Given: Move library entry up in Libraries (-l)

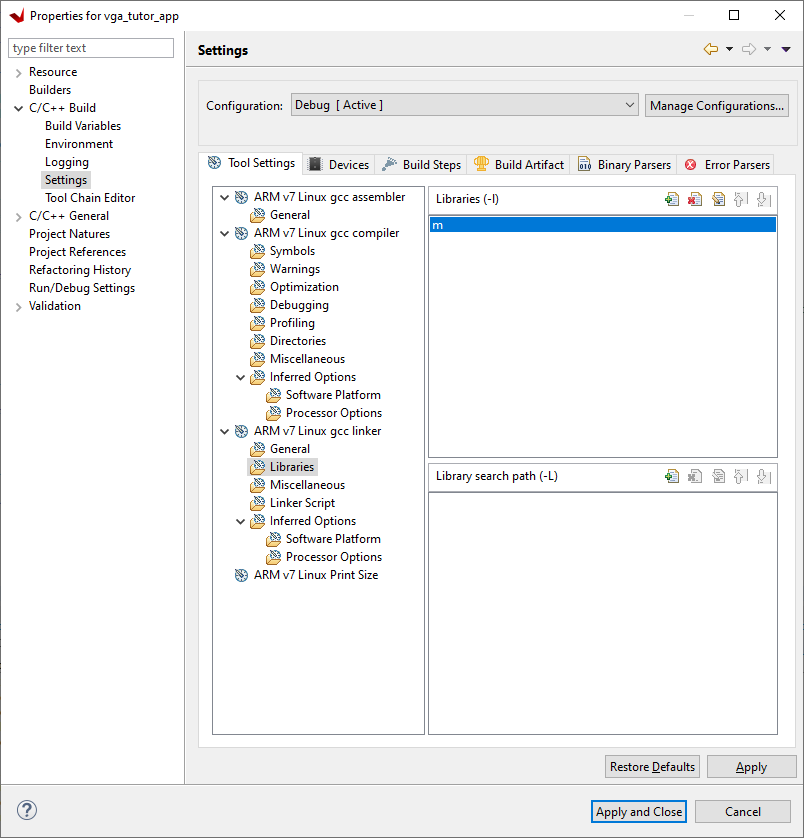Looking at the screenshot, I should tap(740, 199).
